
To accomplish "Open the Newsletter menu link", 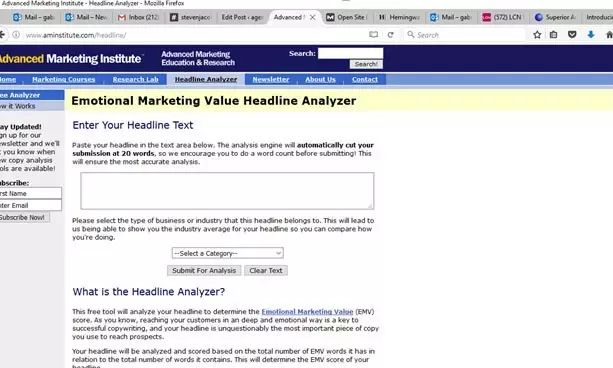I will click(x=271, y=79).
